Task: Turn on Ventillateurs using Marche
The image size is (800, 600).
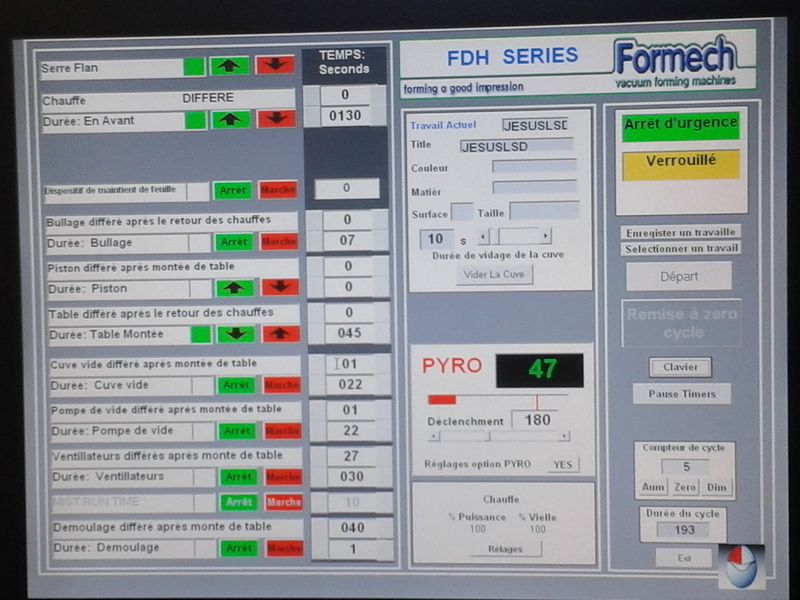Action: coord(284,477)
